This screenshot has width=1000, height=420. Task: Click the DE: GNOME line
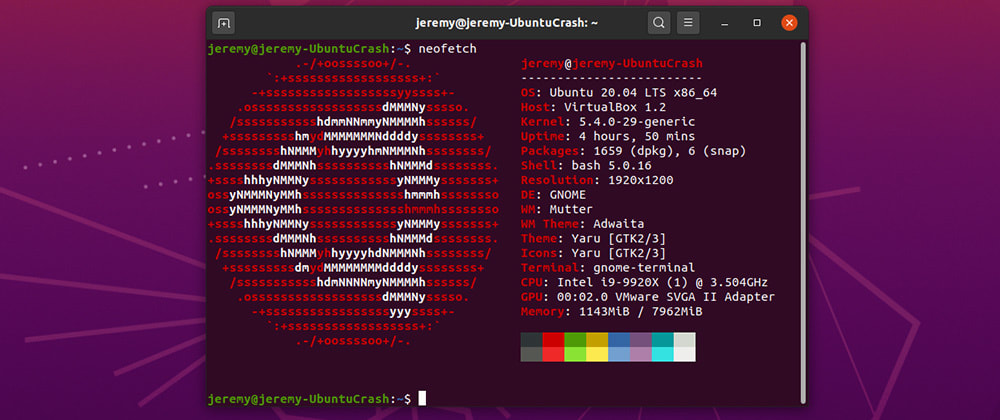pyautogui.click(x=554, y=196)
